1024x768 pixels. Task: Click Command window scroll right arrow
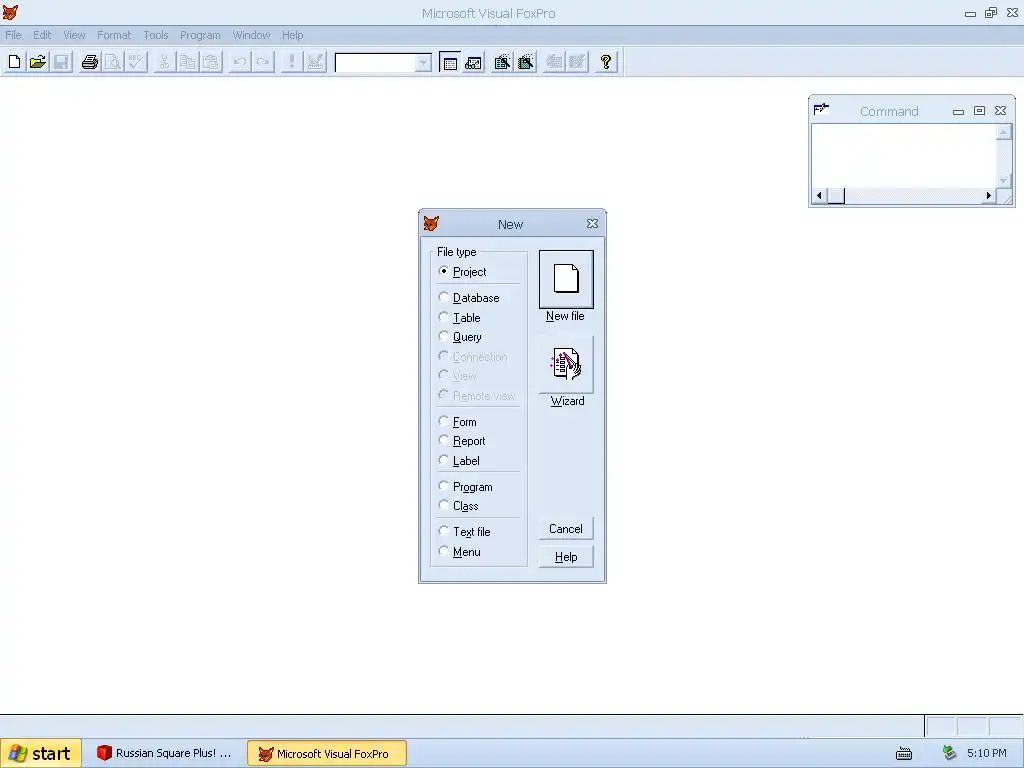[x=988, y=195]
